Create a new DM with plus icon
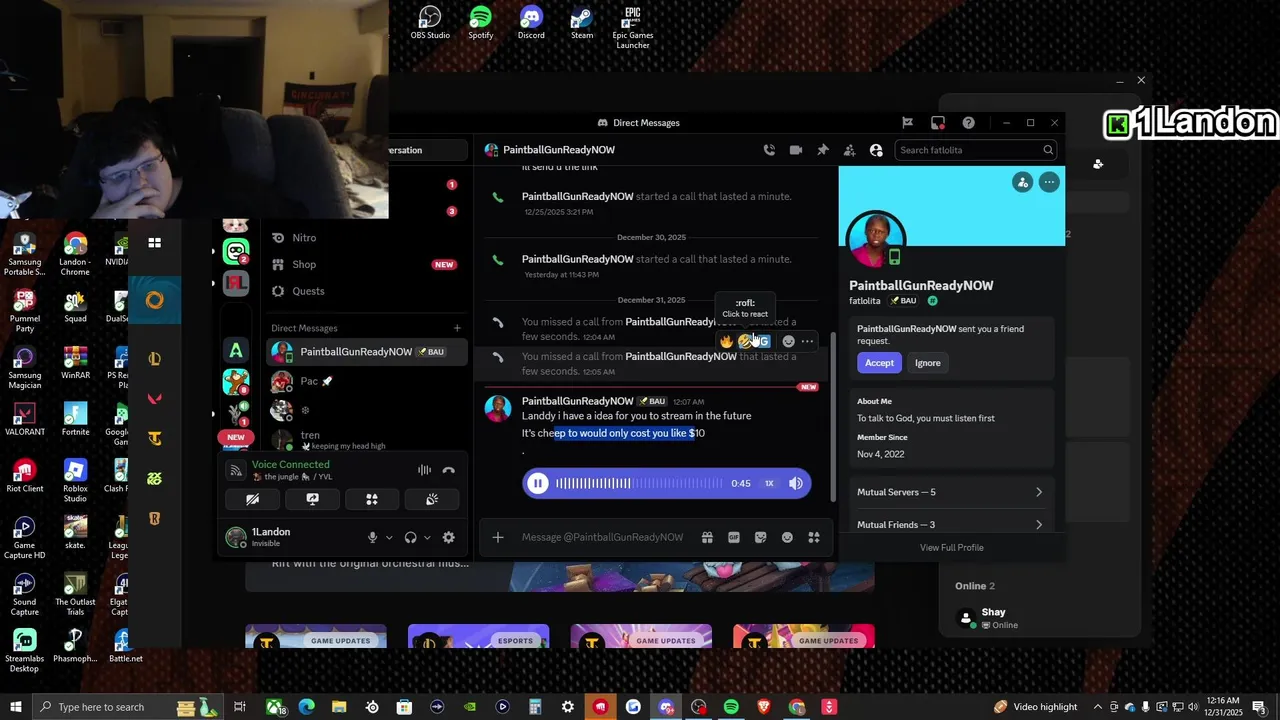 457,328
